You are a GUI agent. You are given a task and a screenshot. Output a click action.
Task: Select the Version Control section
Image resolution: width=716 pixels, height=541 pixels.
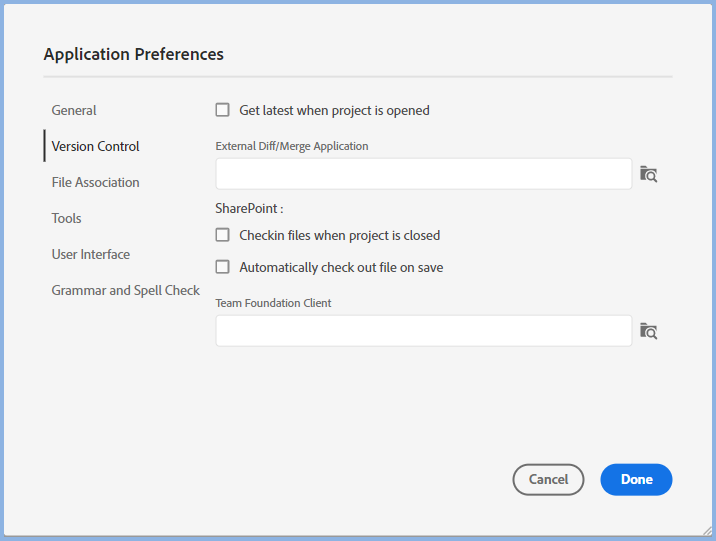pos(96,146)
